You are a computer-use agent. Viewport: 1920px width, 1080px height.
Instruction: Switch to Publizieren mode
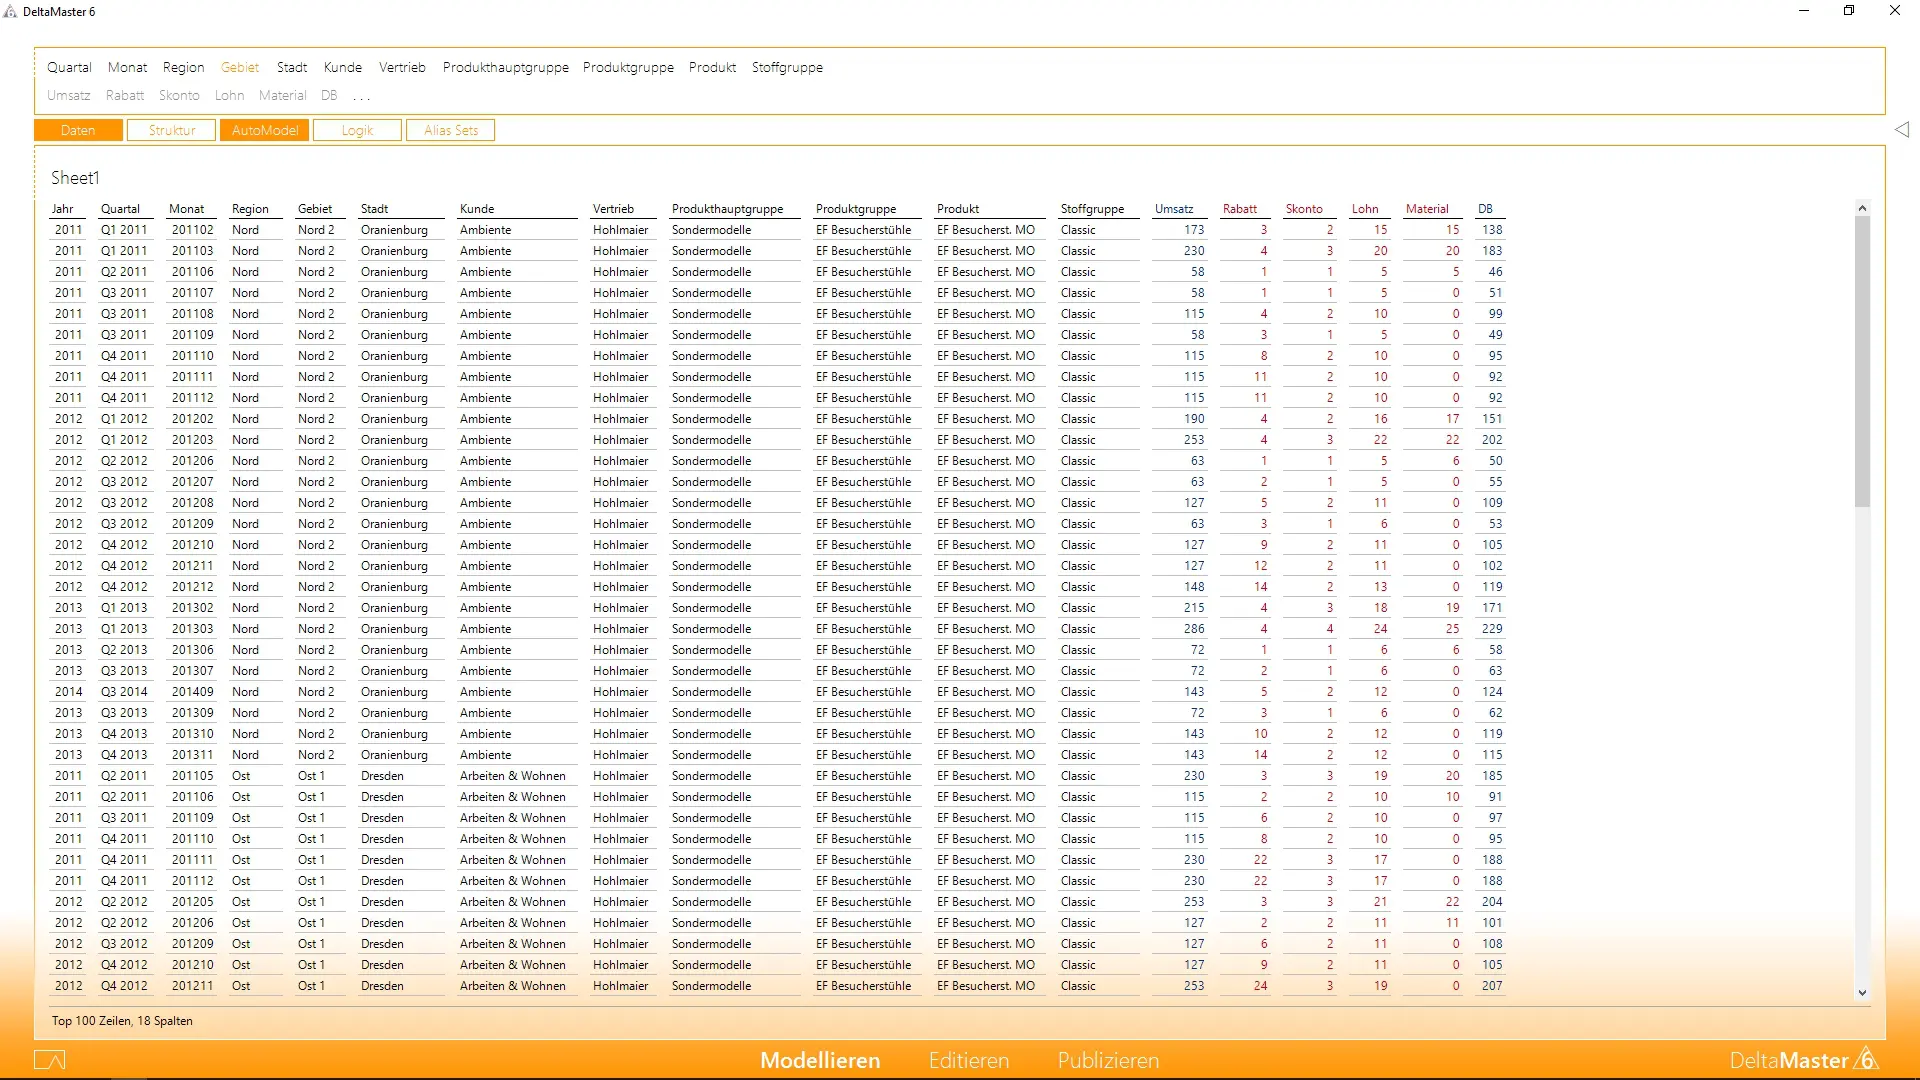[x=1108, y=1060]
